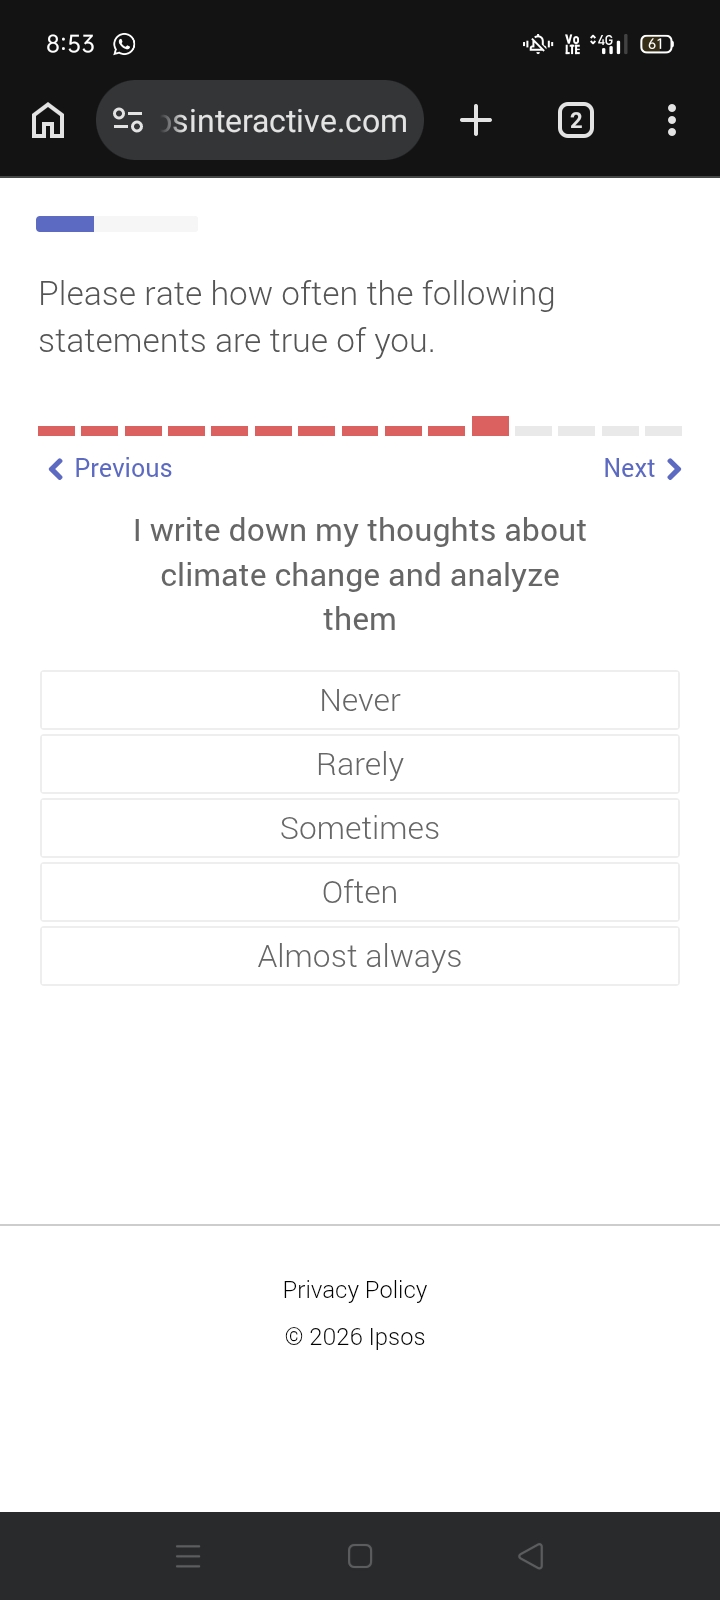Tap the browser home icon
Screen dimensions: 720x1600
pos(48,121)
